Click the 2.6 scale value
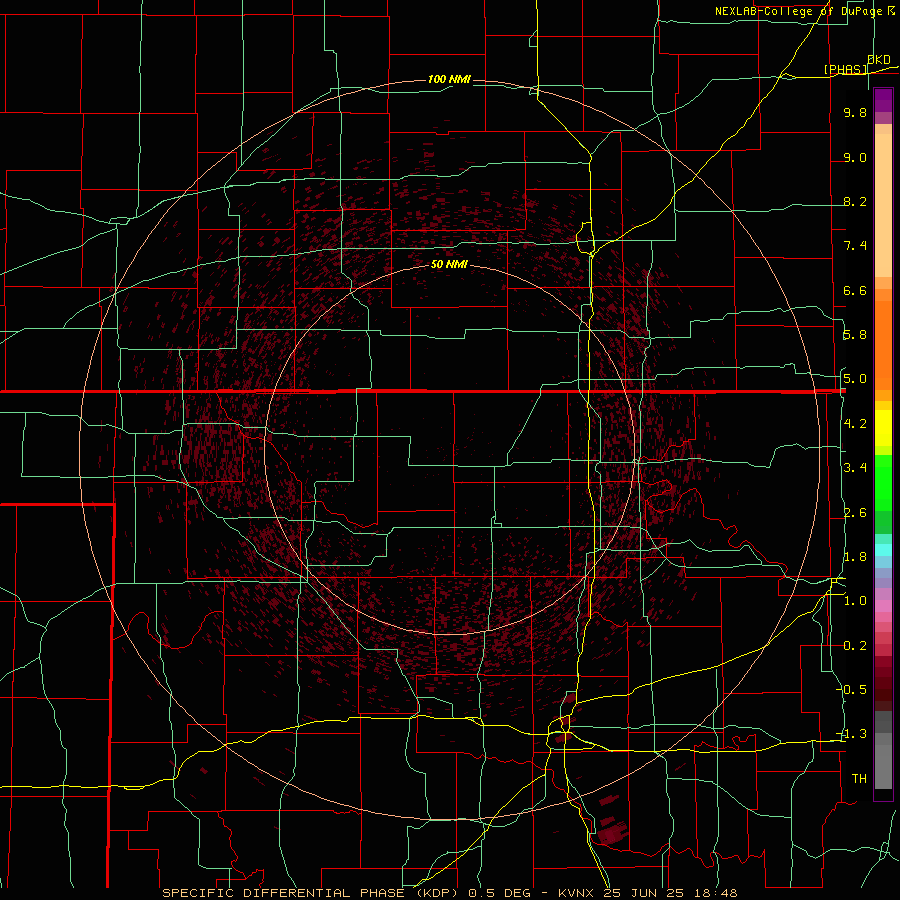Viewport: 900px width, 900px height. [x=855, y=513]
